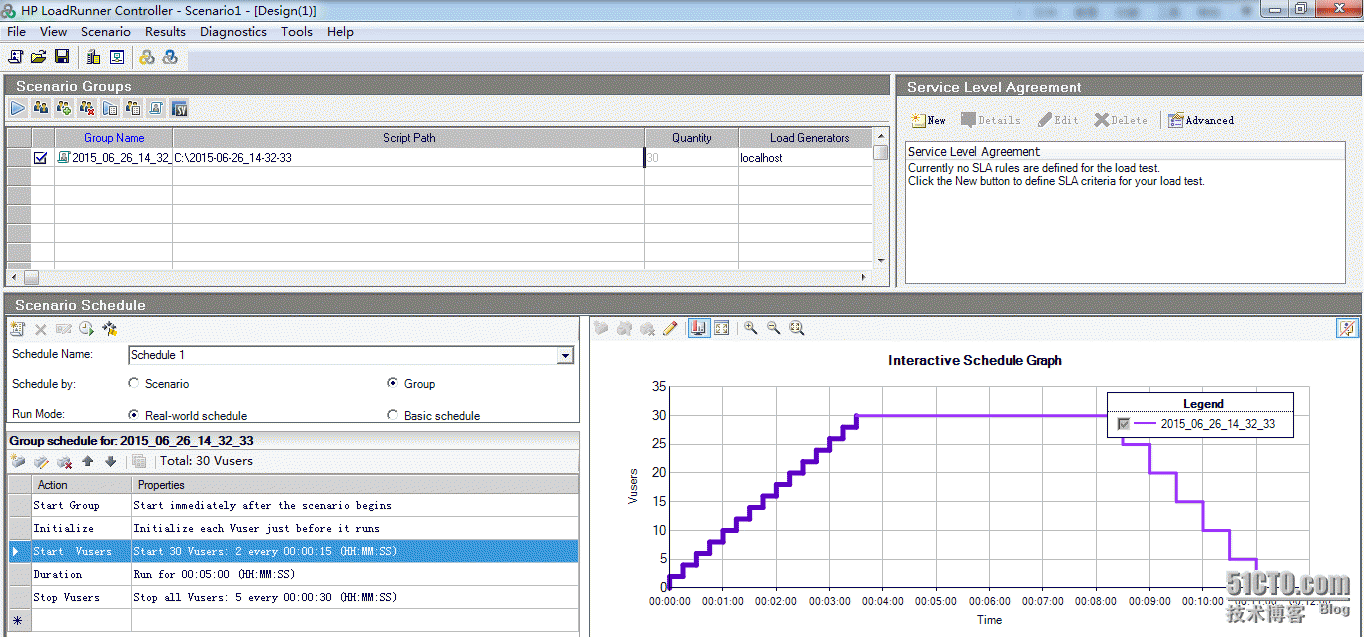Open a scenario with the folder icon
This screenshot has width=1364, height=637.
coord(39,57)
